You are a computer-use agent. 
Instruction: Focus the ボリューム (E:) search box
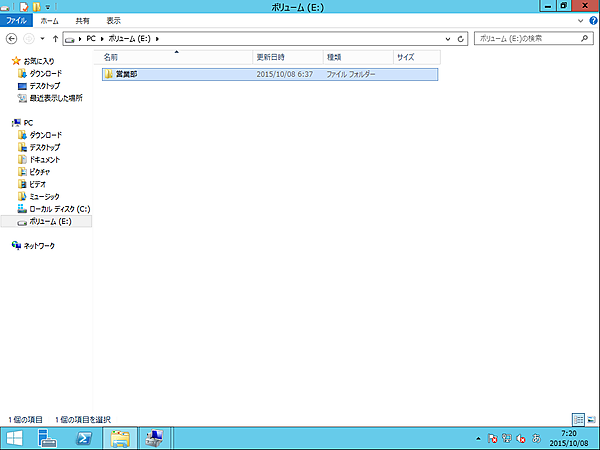click(x=534, y=39)
